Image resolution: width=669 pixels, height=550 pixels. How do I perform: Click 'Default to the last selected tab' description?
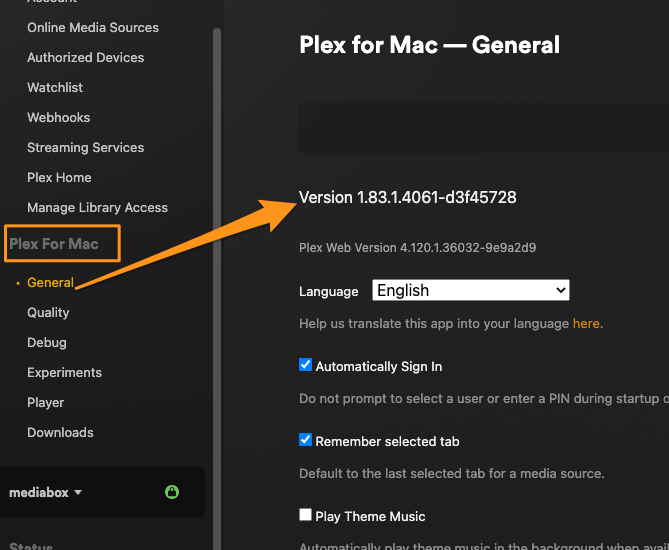pos(452,474)
